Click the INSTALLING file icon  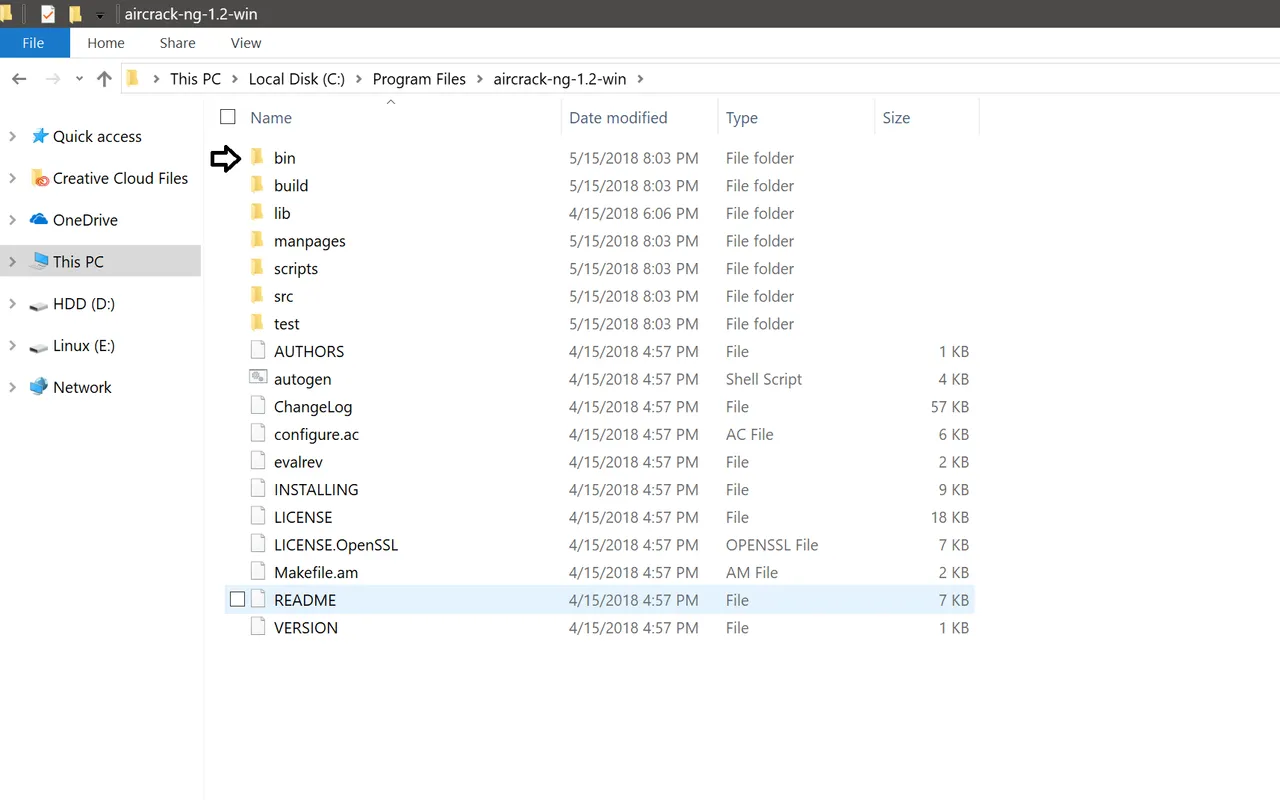258,489
